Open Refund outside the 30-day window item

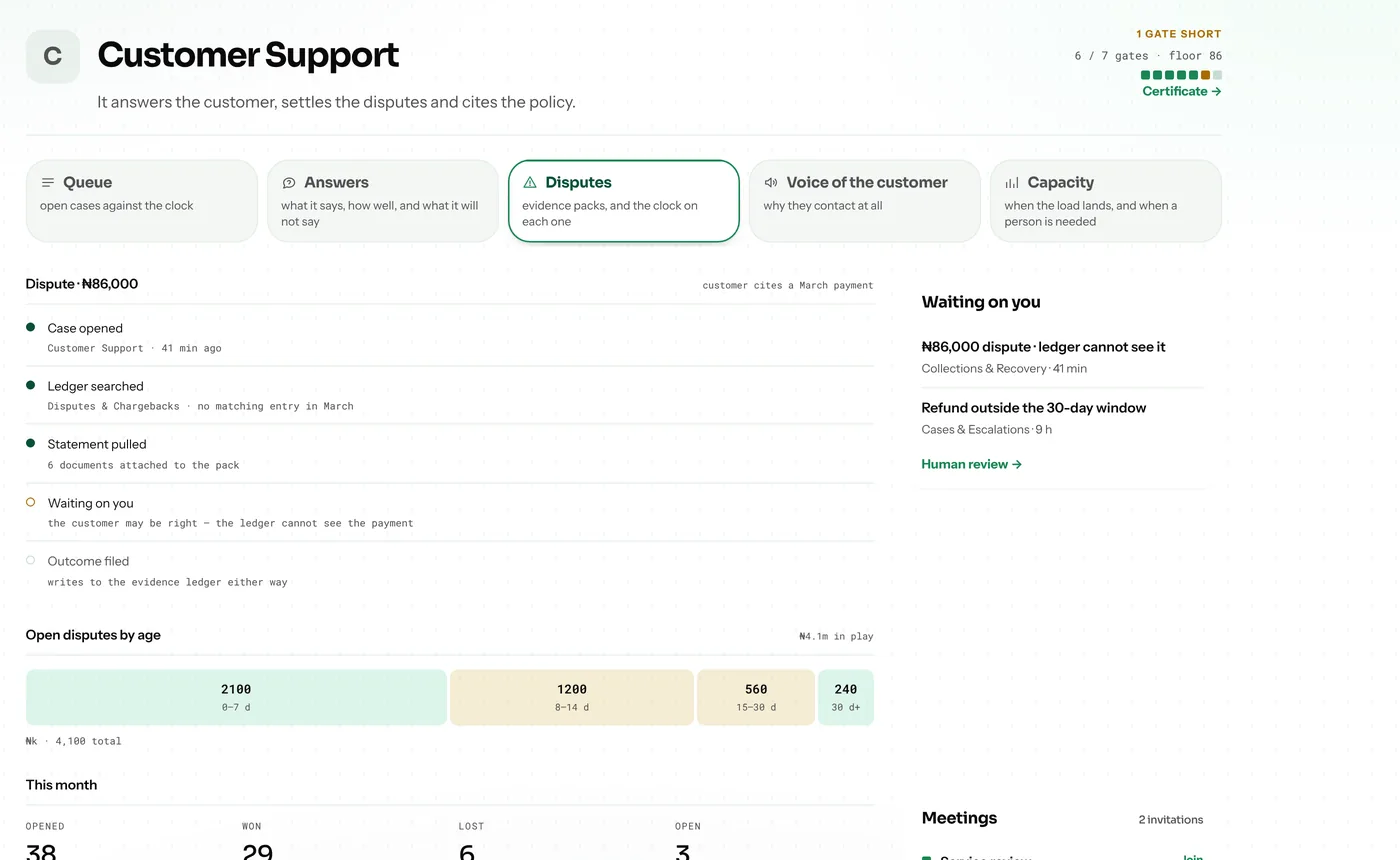pos(1062,418)
